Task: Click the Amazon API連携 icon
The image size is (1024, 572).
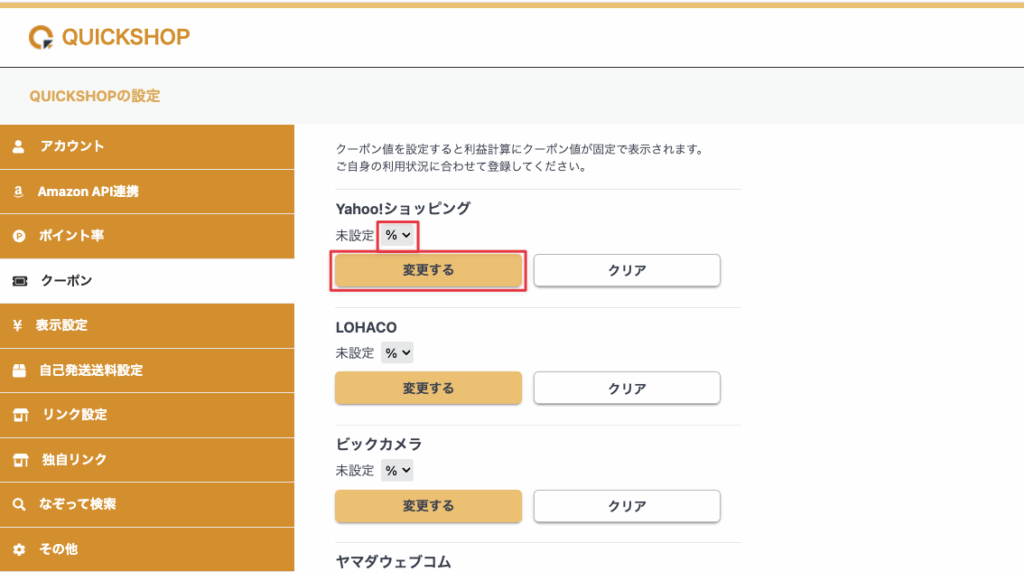Action: 19,192
